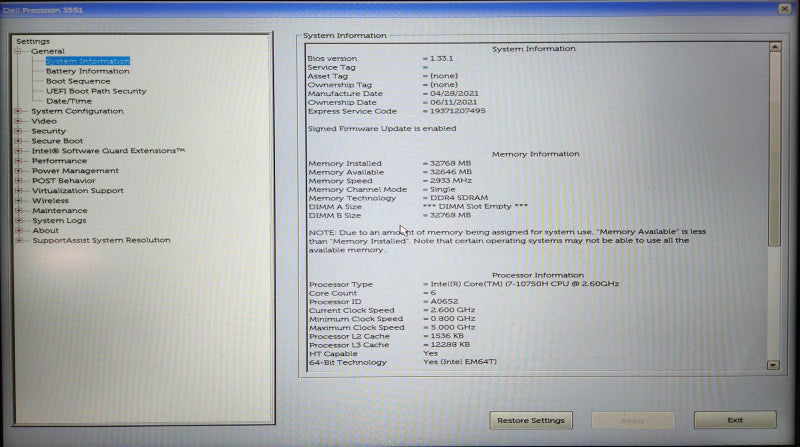Viewport: 800px width, 447px height.
Task: Select Power Management category label
Action: [75, 170]
